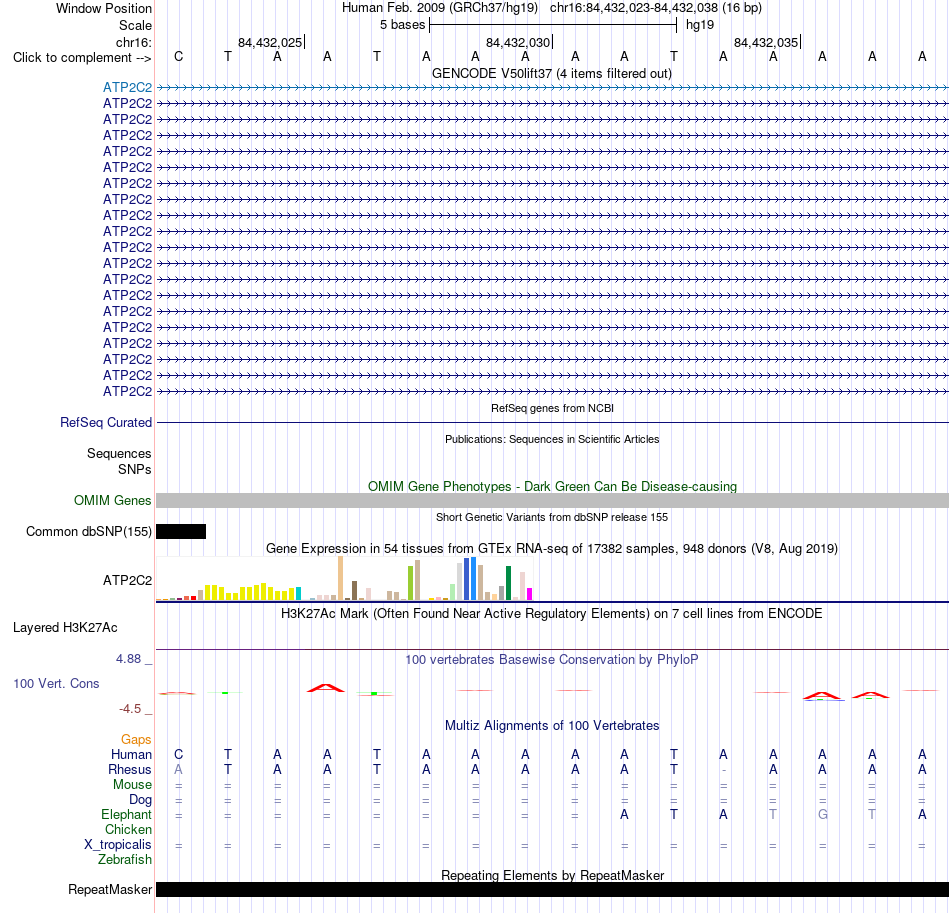This screenshot has width=950, height=913.
Task: Click the chr16: ruler label
Action: point(133,42)
